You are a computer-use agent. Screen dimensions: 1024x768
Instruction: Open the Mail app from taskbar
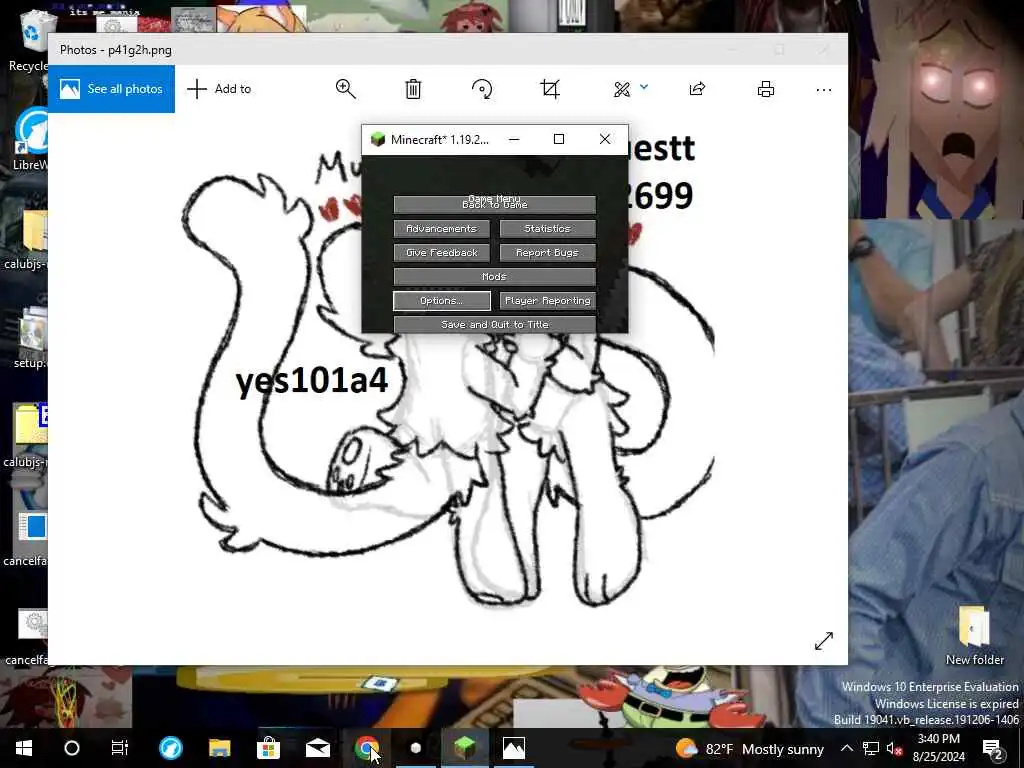317,748
